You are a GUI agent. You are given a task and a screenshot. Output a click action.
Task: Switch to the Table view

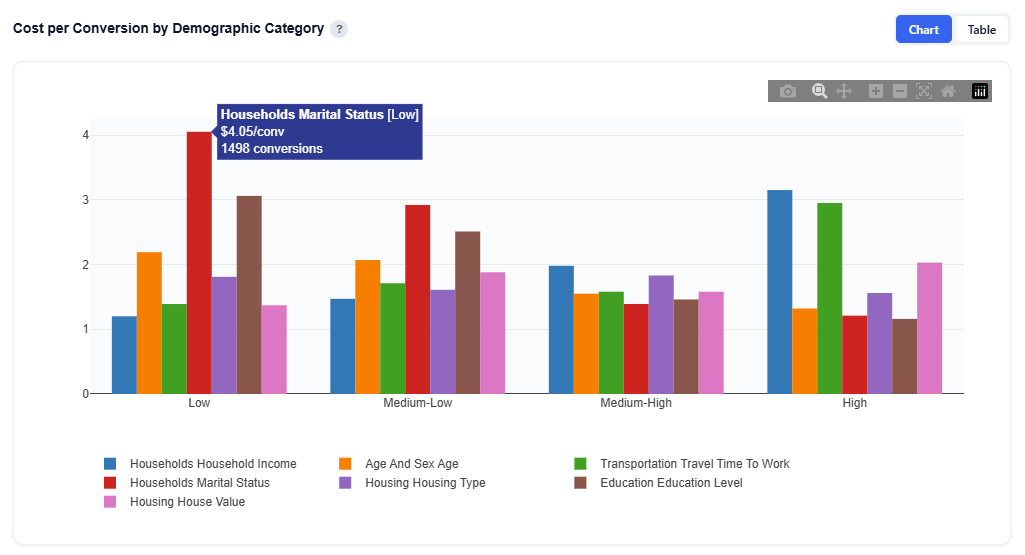point(981,30)
